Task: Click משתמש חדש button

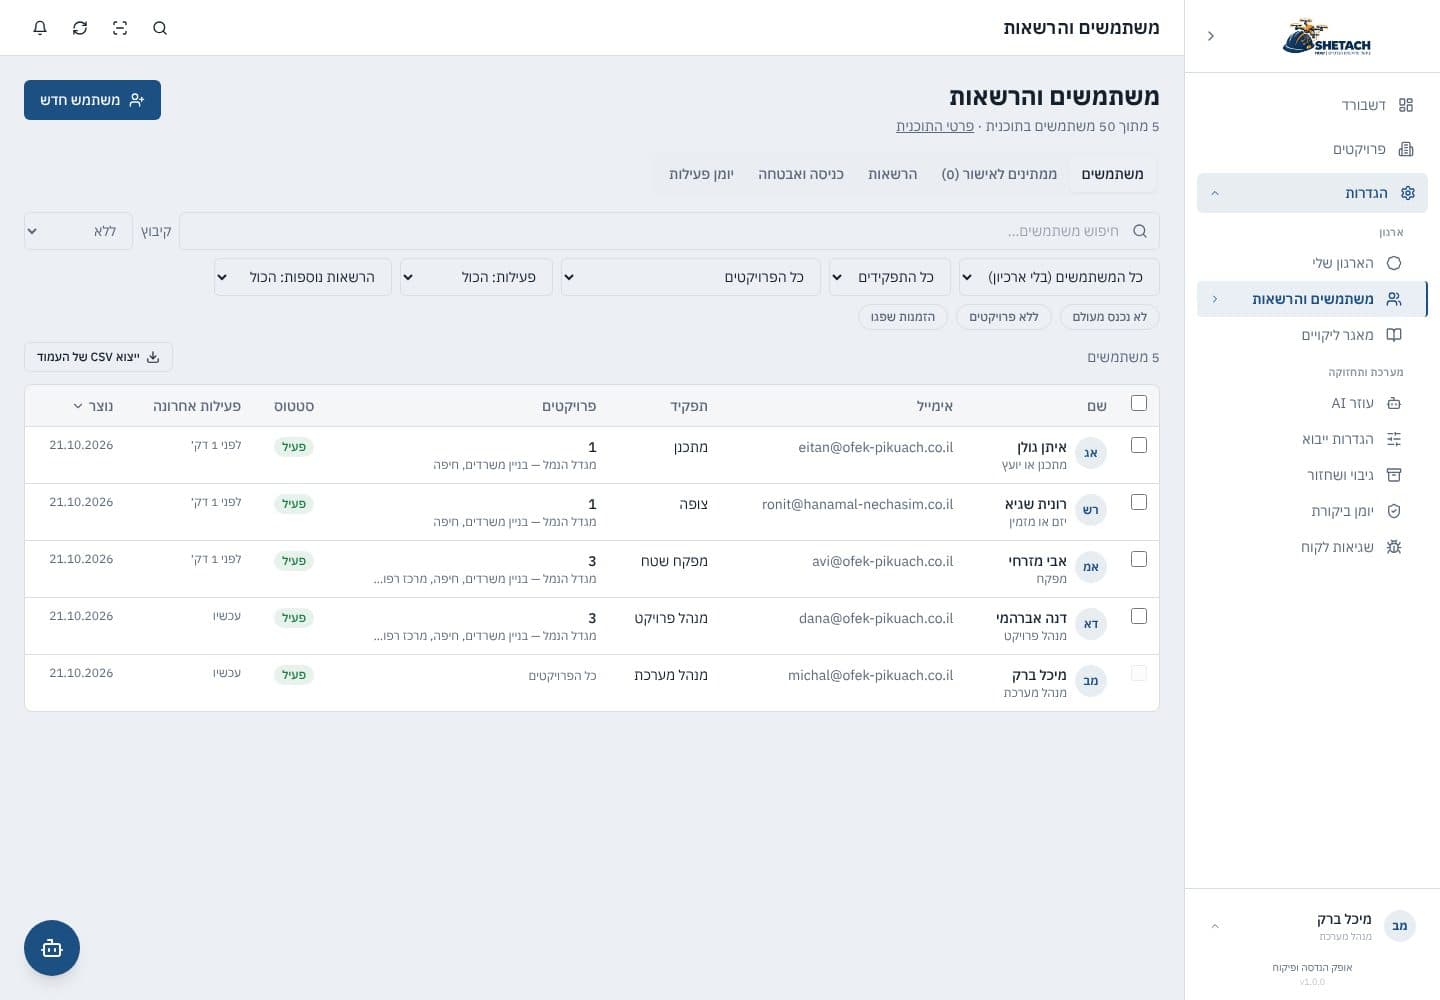Action: pyautogui.click(x=92, y=100)
